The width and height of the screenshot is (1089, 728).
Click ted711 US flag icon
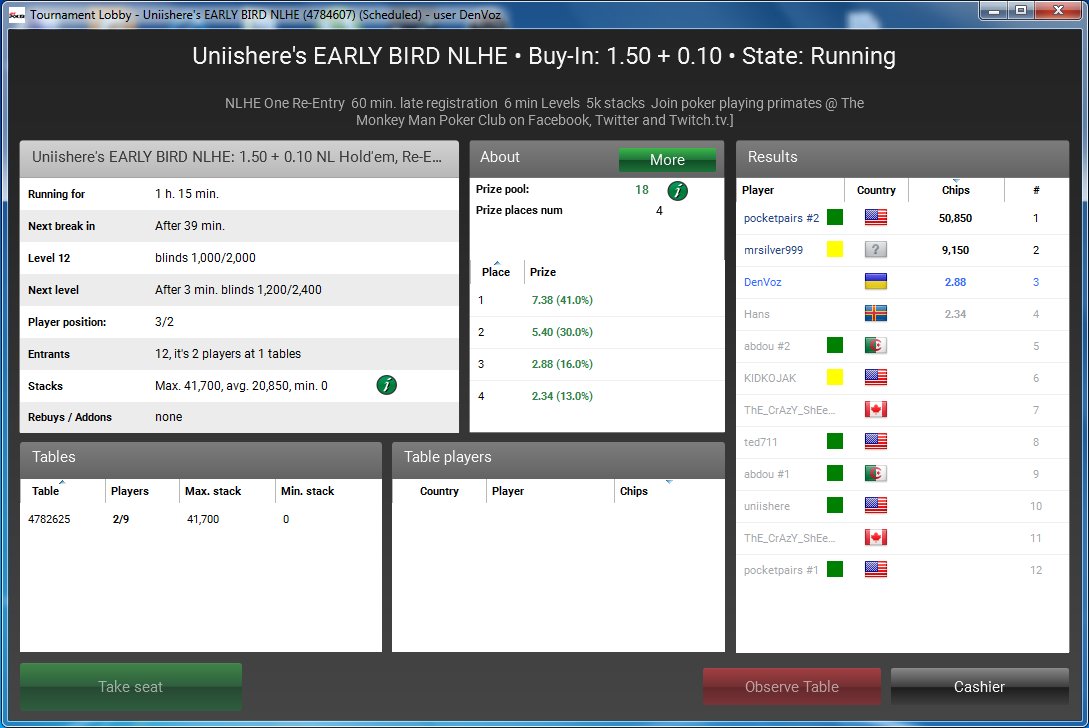click(x=876, y=441)
